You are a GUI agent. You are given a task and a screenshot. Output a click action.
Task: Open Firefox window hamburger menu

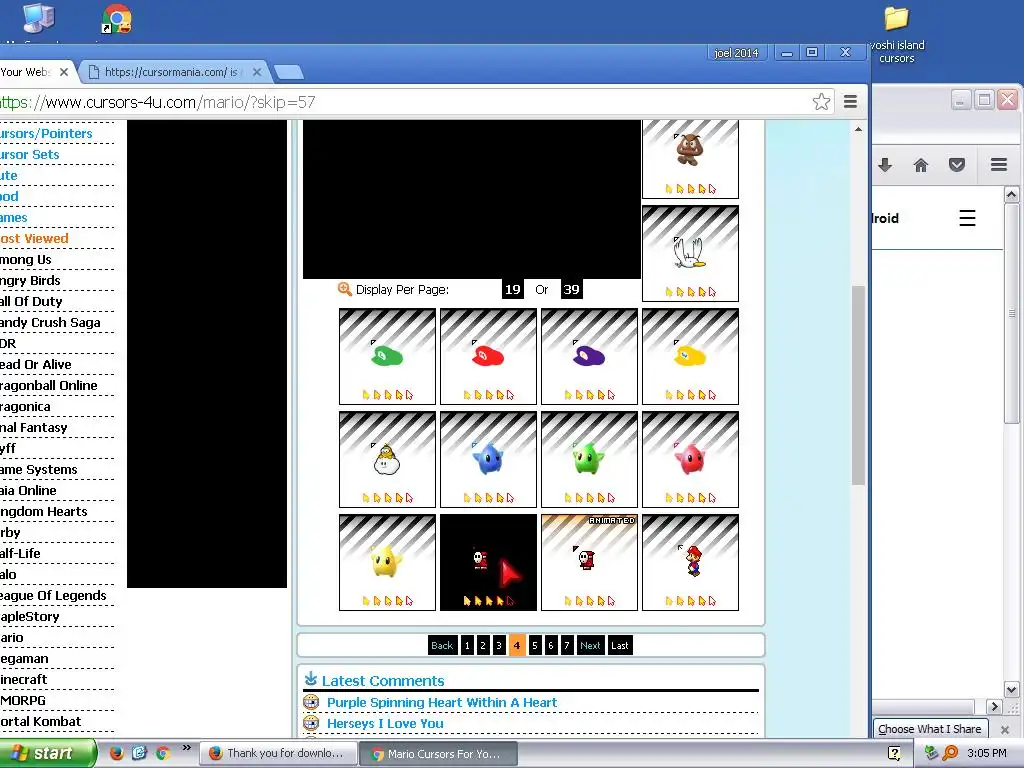pyautogui.click(x=999, y=165)
